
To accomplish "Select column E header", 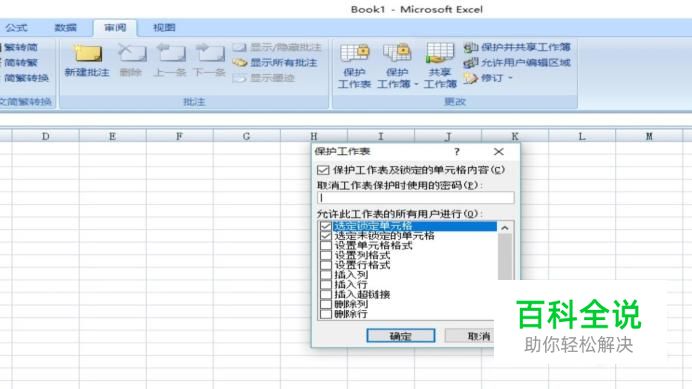I will [113, 136].
